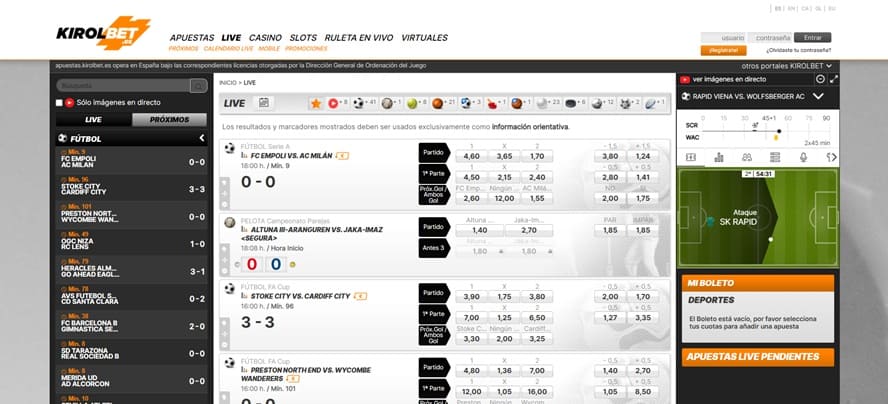The image size is (888, 404).
Task: Open otros portales KIROLBET dropdown
Action: [x=786, y=66]
